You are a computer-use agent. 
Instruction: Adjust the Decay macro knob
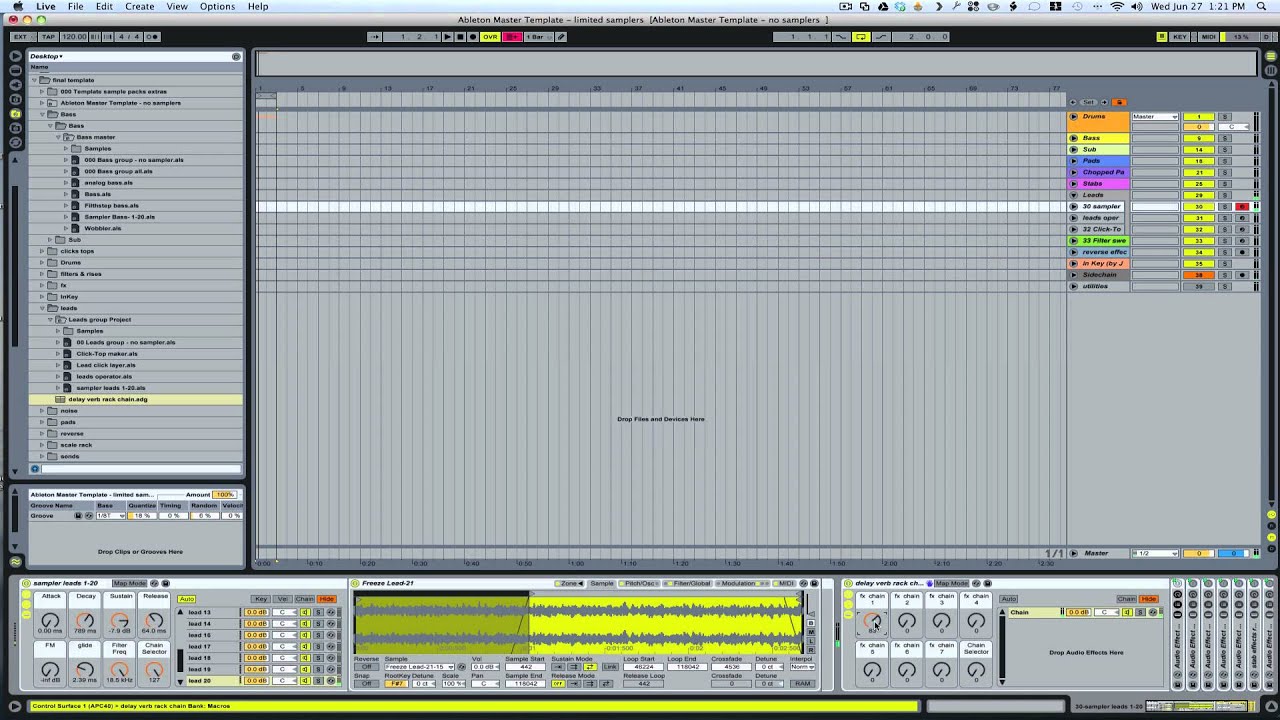point(85,620)
